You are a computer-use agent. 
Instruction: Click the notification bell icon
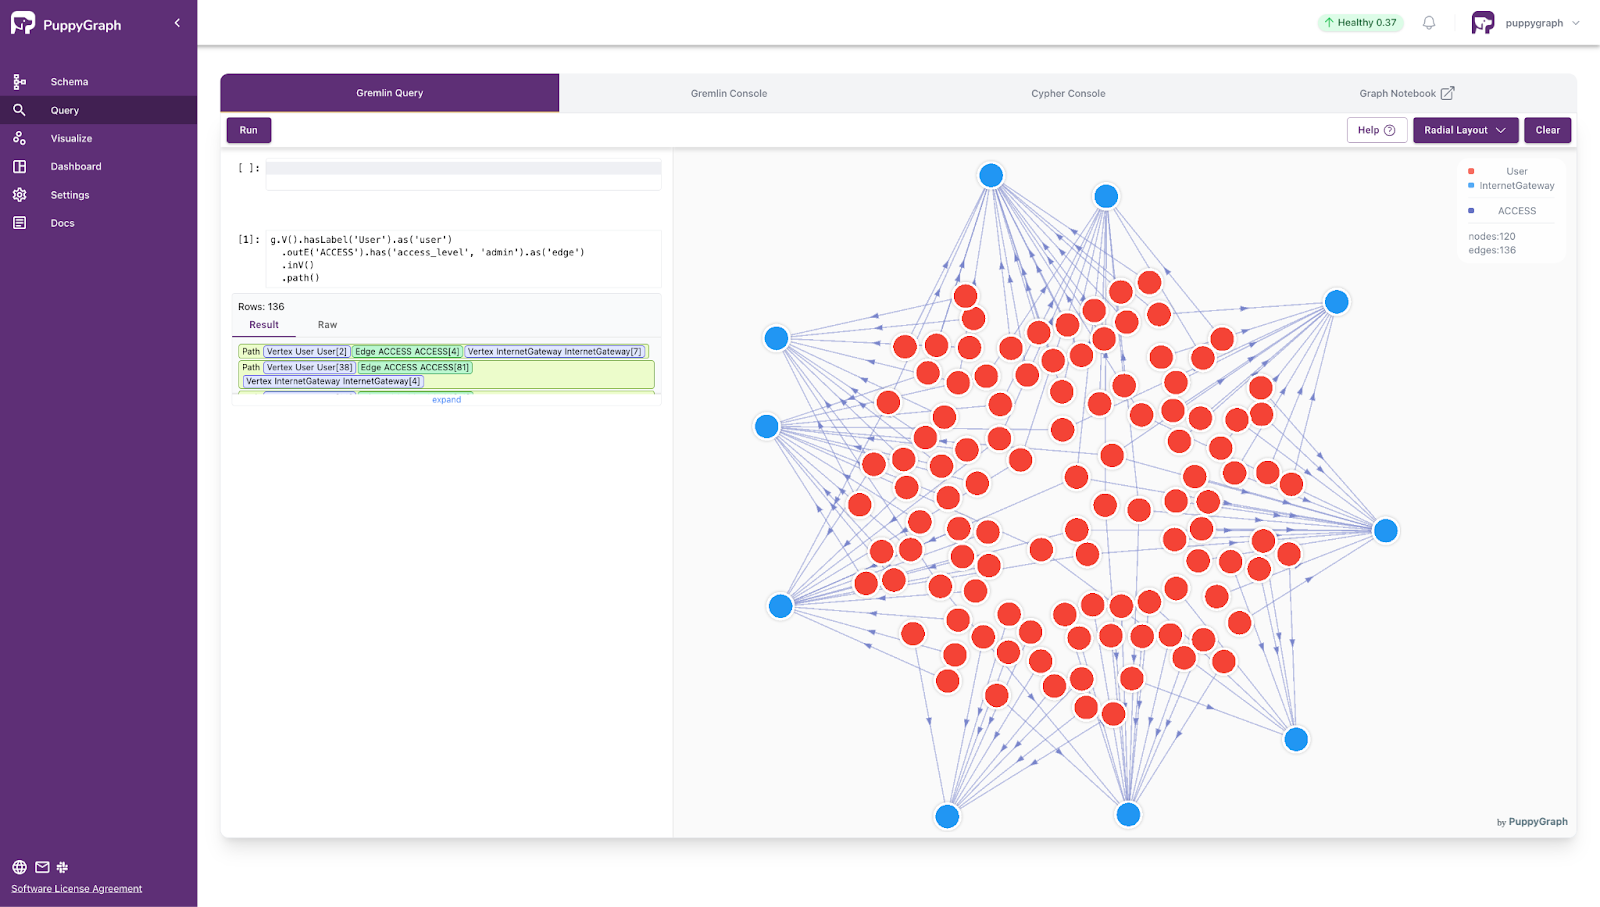[1429, 23]
